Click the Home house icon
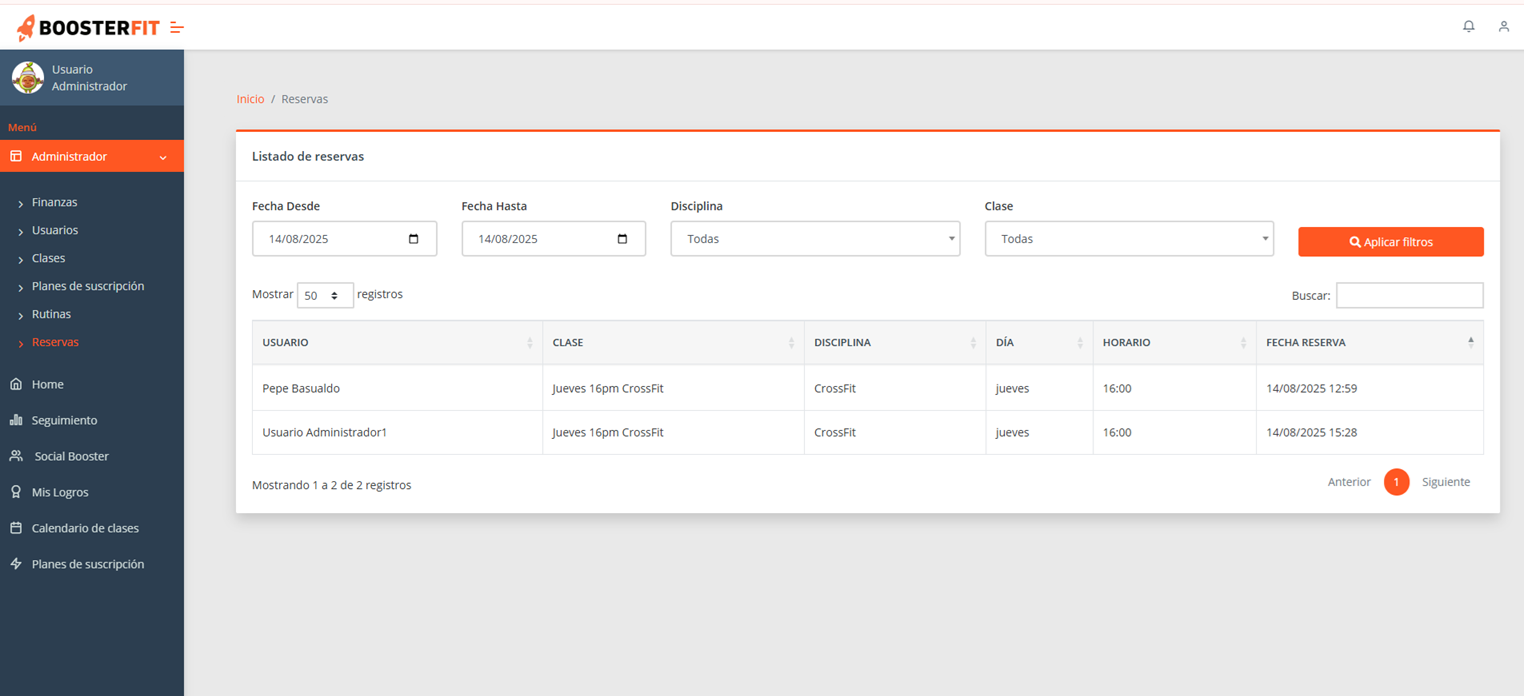The image size is (1524, 696). click(x=16, y=384)
